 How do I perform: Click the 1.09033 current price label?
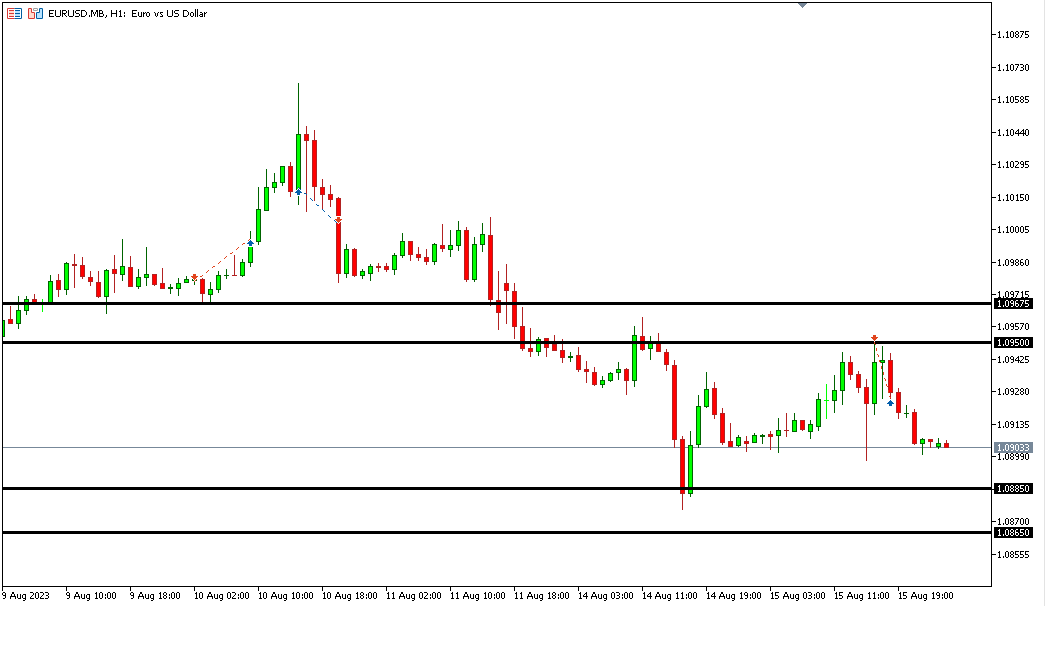coord(1013,447)
